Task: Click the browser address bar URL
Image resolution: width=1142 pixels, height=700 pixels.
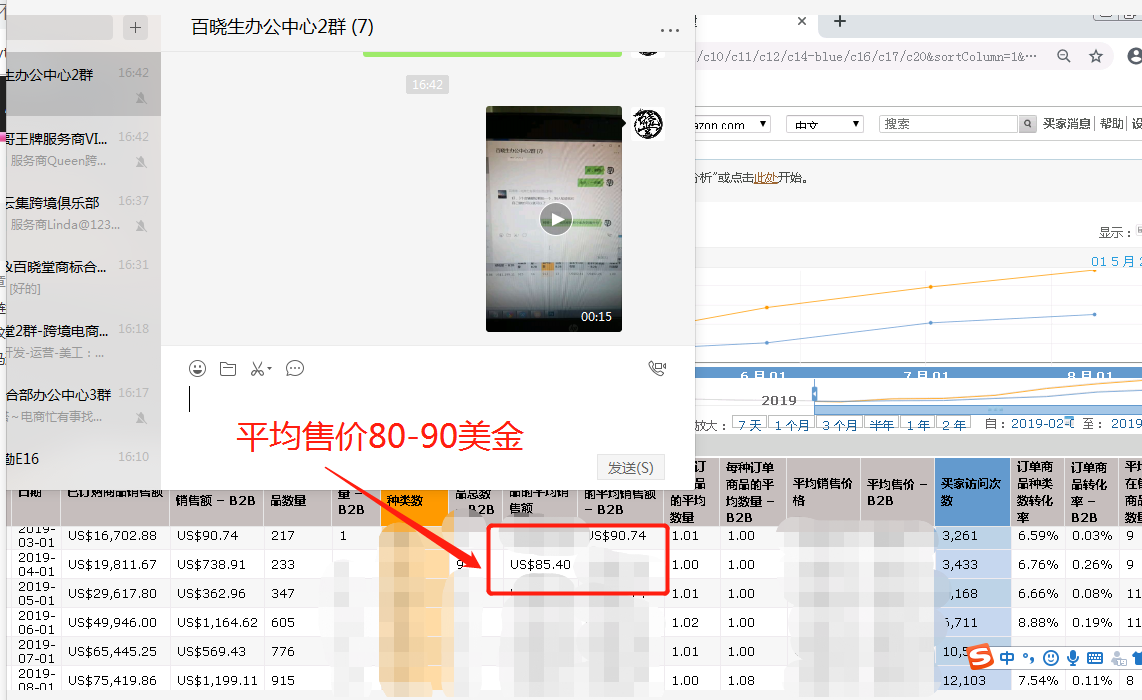Action: coord(867,56)
